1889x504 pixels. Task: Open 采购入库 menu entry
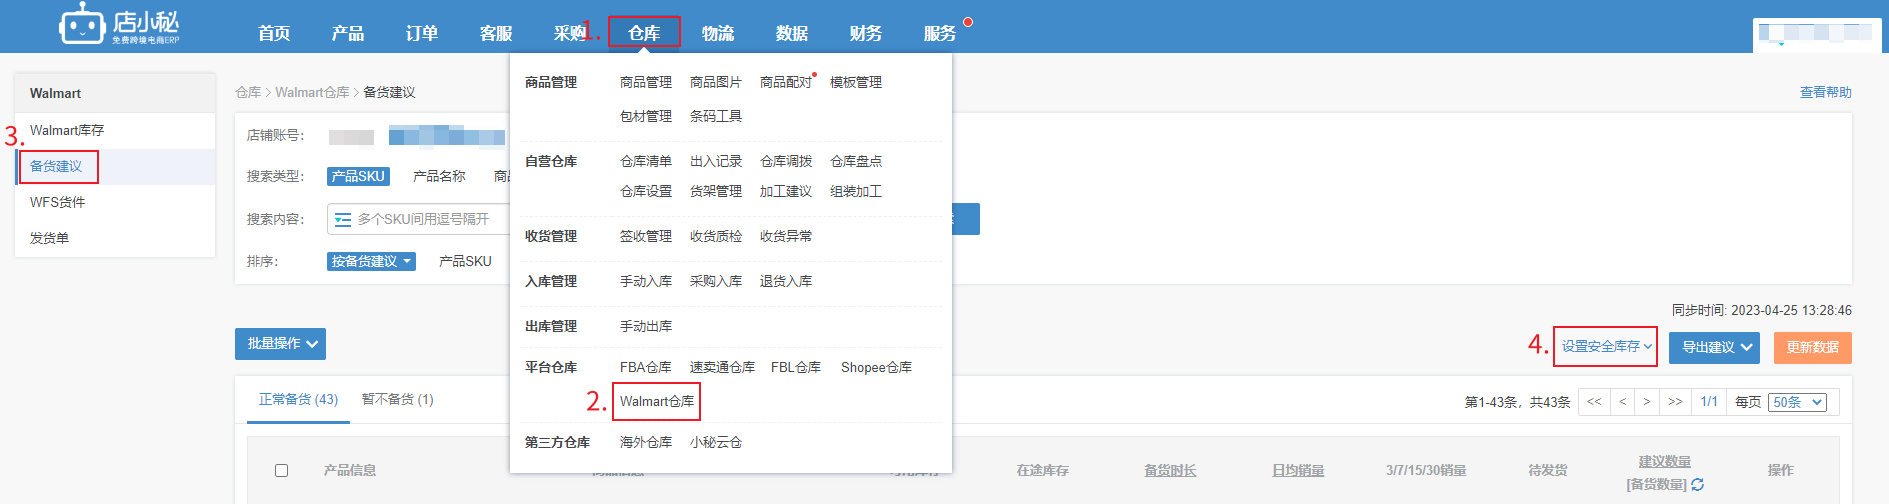click(x=715, y=281)
